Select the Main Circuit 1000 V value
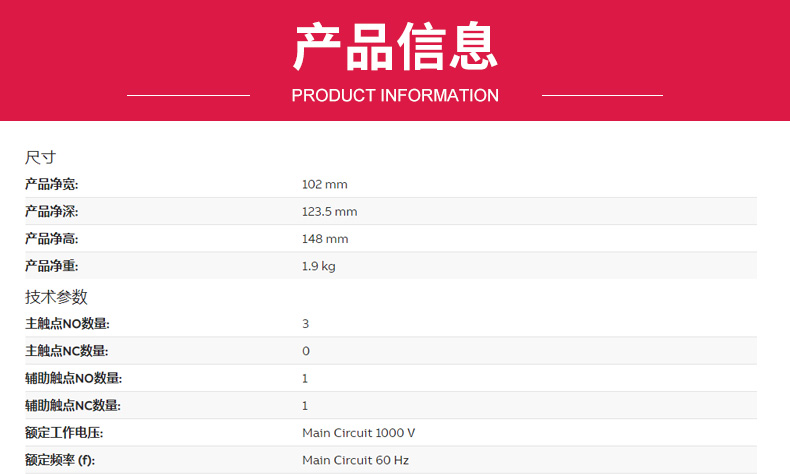 (x=358, y=433)
